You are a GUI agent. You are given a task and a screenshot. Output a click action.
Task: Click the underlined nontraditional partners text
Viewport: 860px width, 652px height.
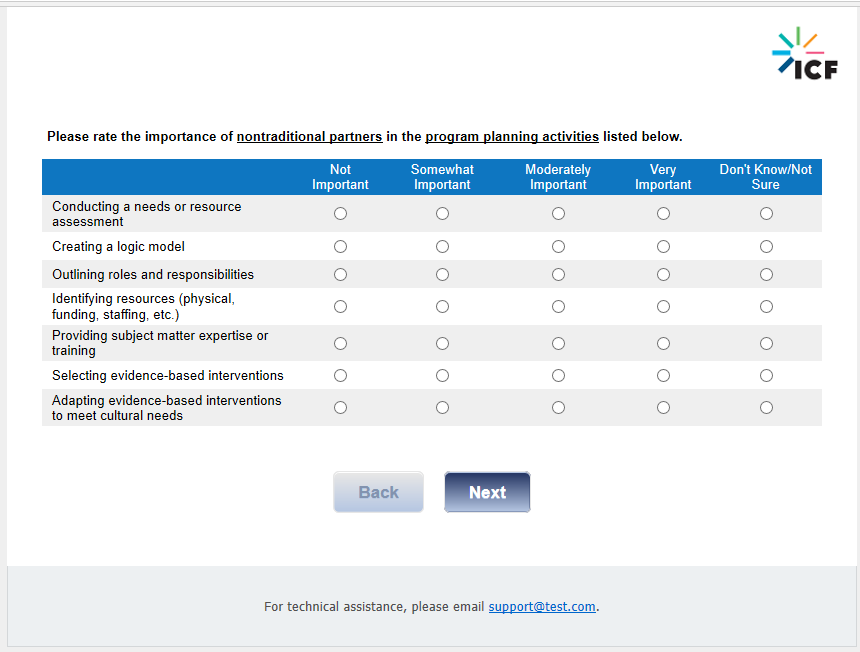click(x=309, y=137)
